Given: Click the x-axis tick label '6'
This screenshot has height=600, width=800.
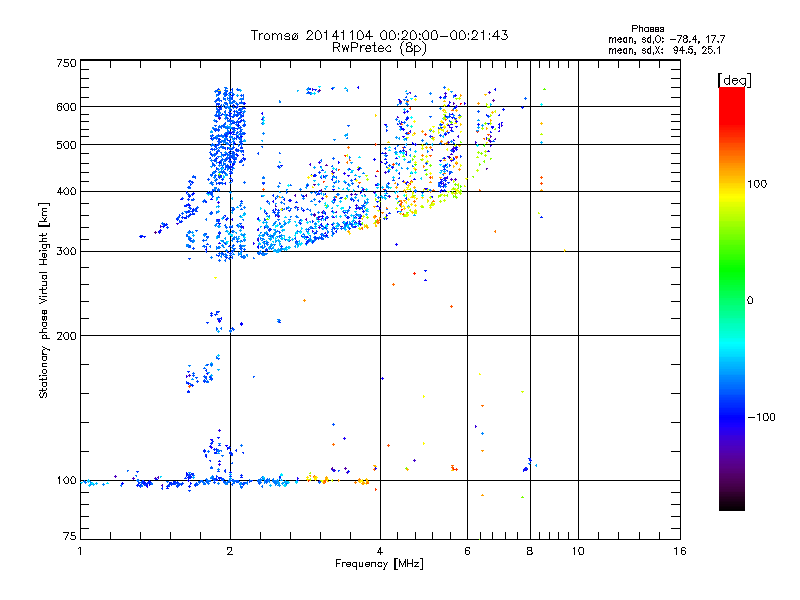Looking at the screenshot, I should tap(467, 551).
